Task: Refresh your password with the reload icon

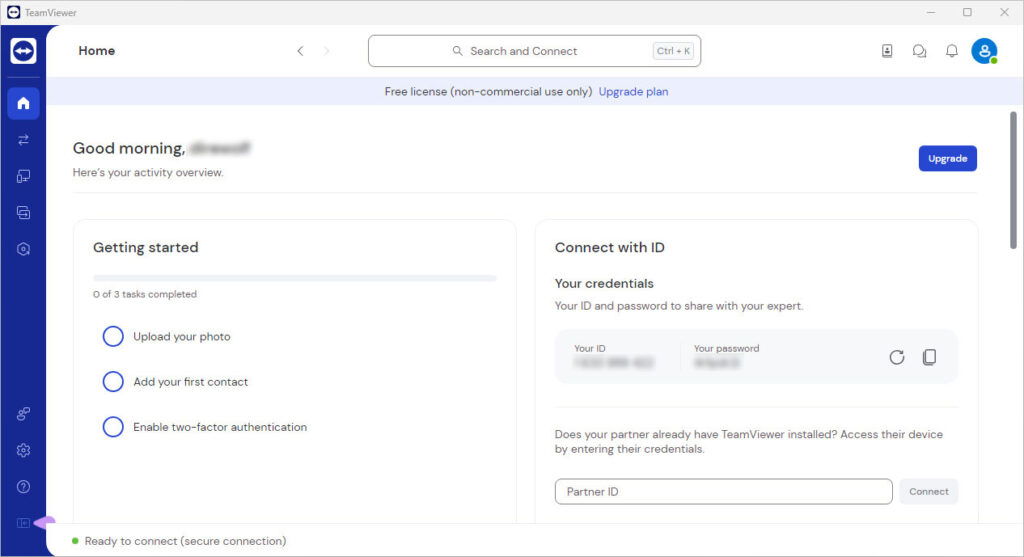Action: coord(897,357)
